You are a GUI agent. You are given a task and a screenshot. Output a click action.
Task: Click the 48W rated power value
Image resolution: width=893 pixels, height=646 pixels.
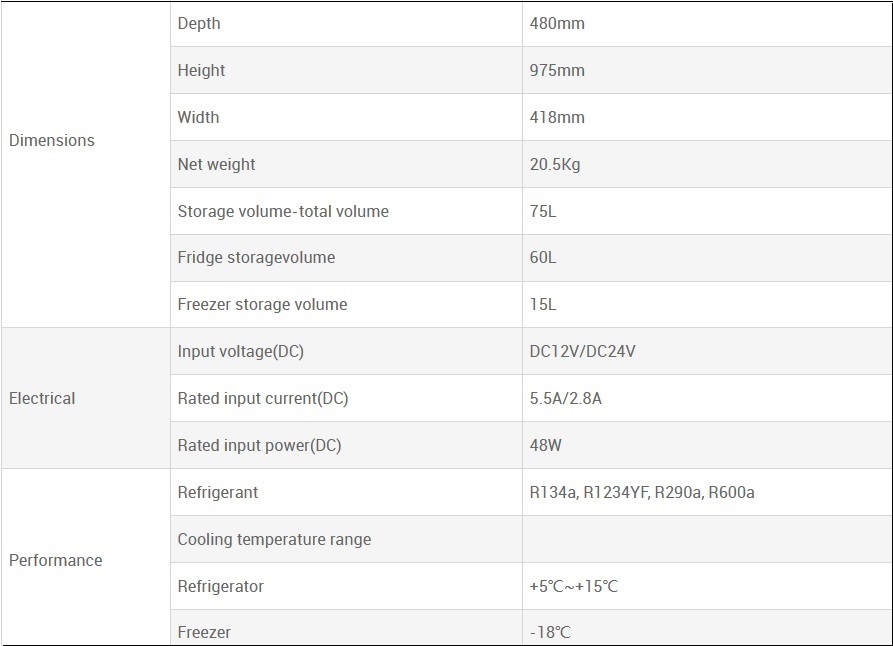click(x=545, y=445)
